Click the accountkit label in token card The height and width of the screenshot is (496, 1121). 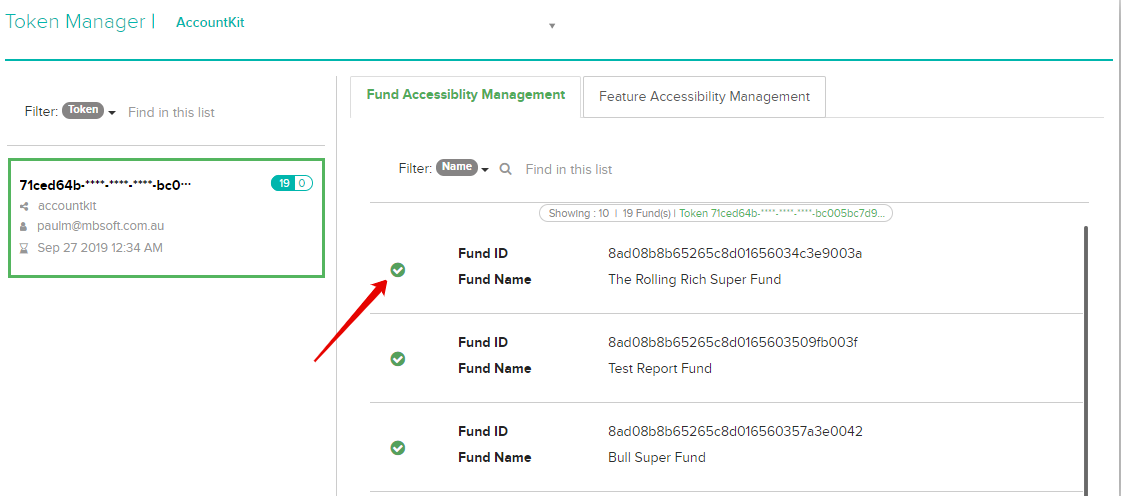click(67, 206)
